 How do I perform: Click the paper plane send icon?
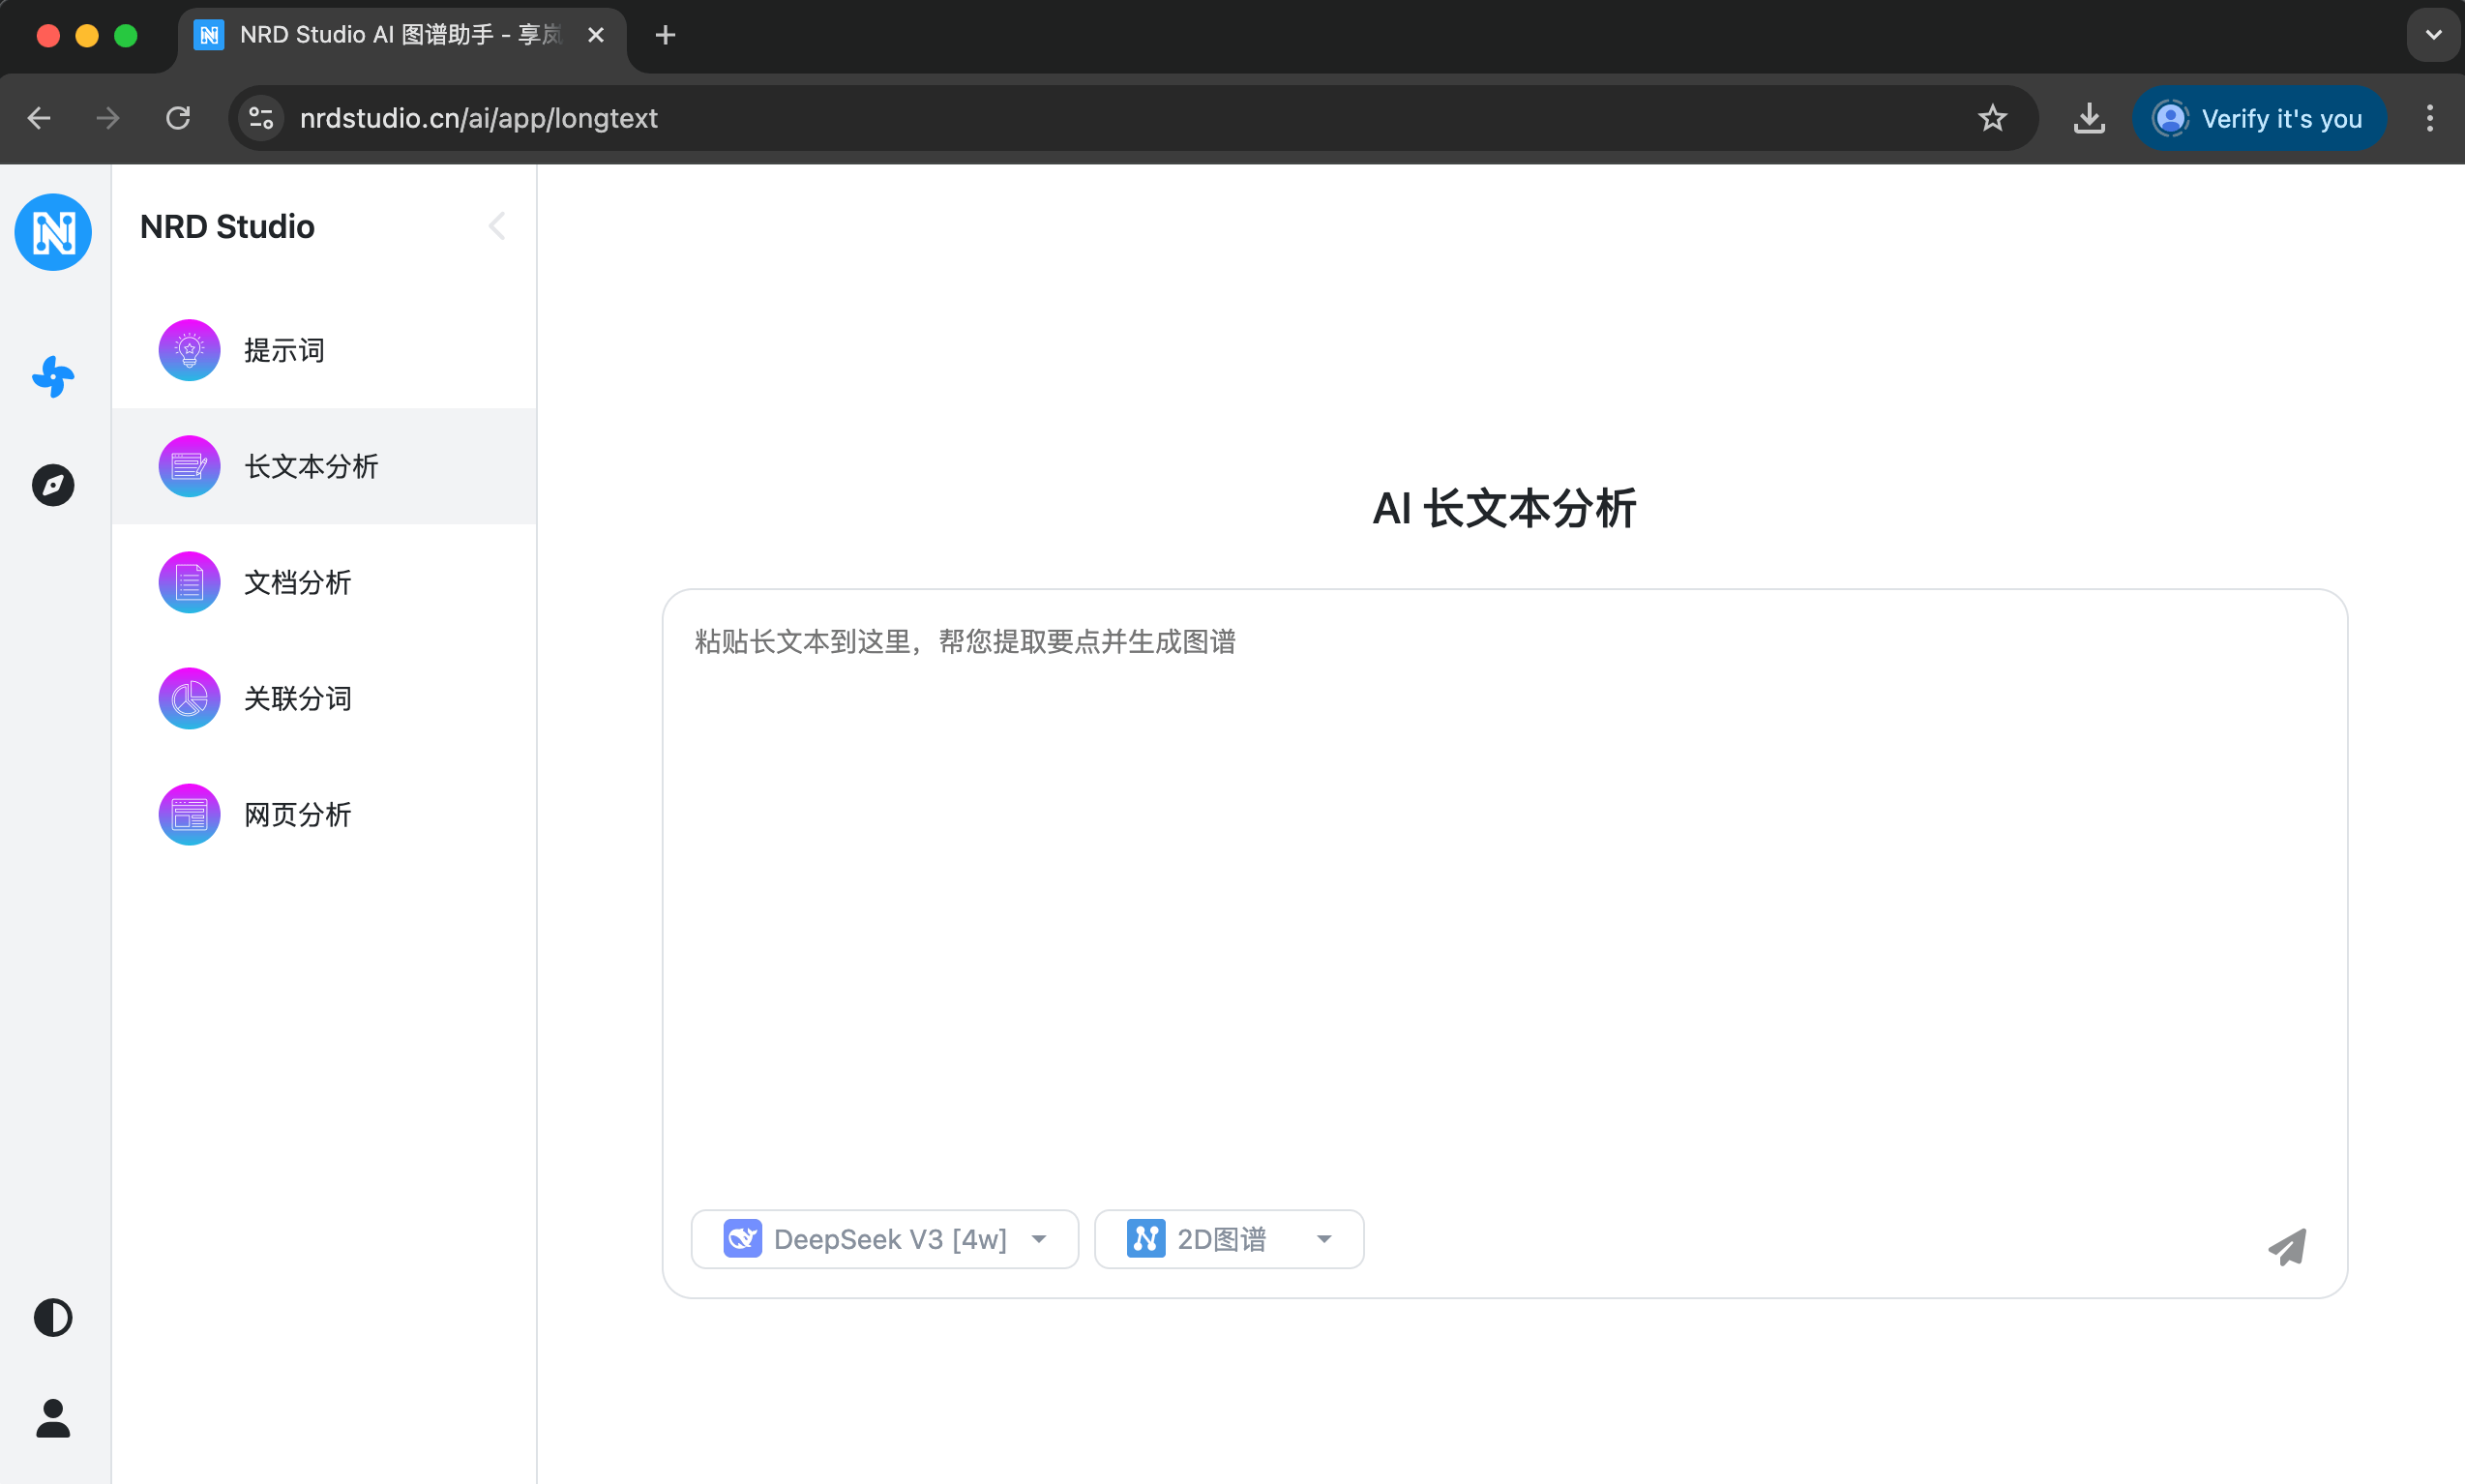(2287, 1246)
